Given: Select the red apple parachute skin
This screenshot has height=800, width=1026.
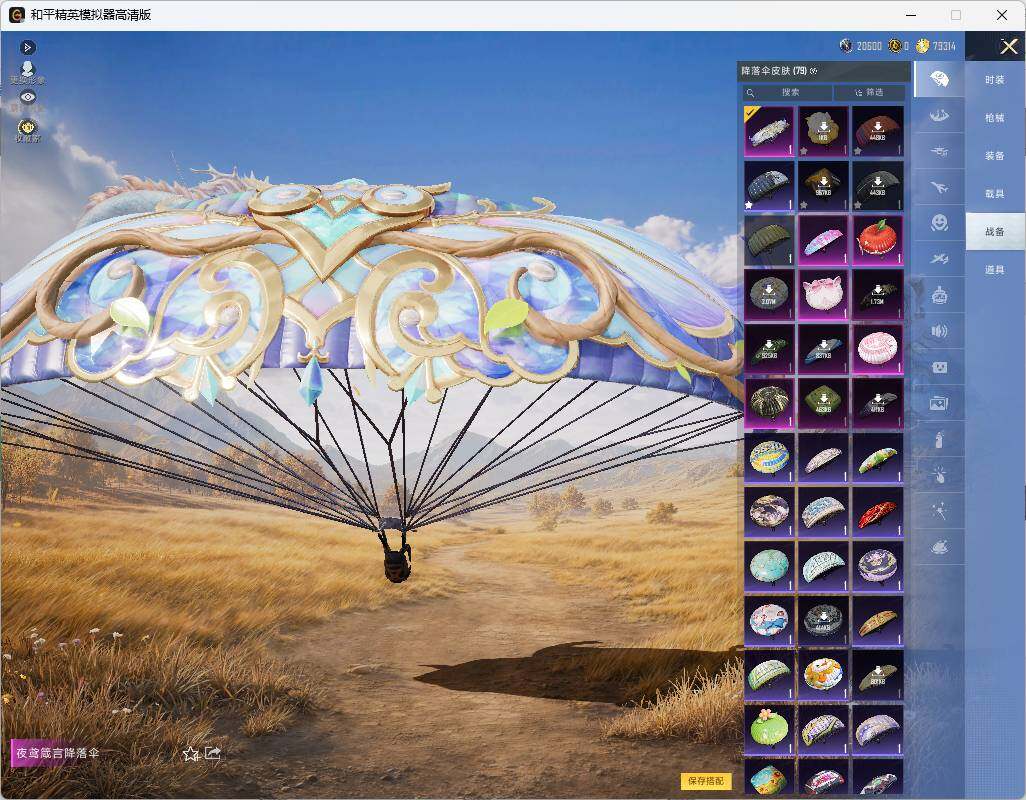Looking at the screenshot, I should [877, 240].
